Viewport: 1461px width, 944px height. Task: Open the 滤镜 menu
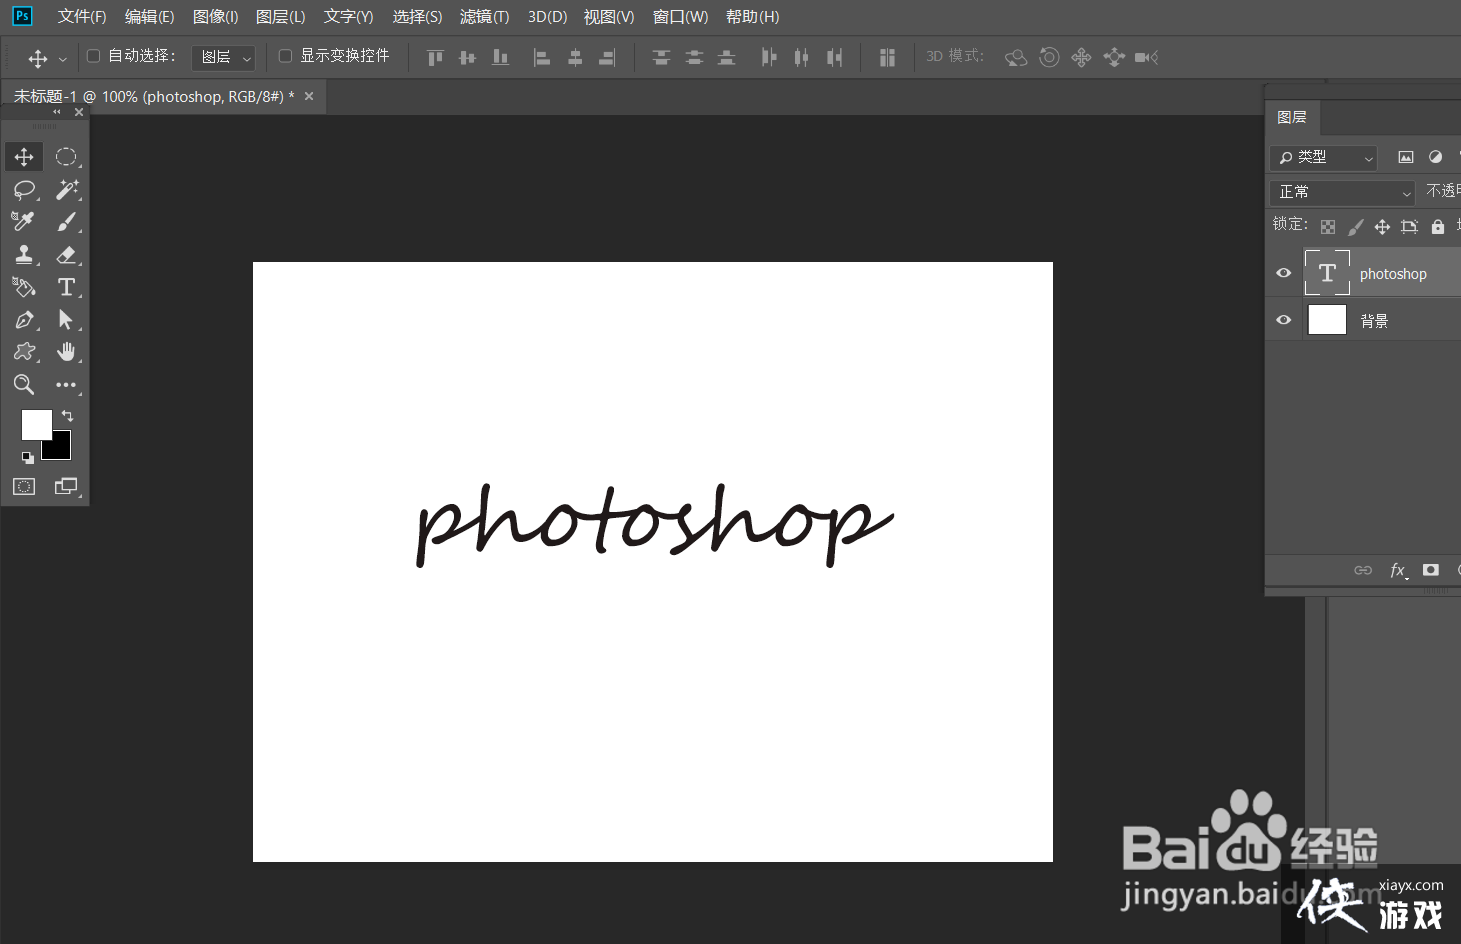click(484, 16)
